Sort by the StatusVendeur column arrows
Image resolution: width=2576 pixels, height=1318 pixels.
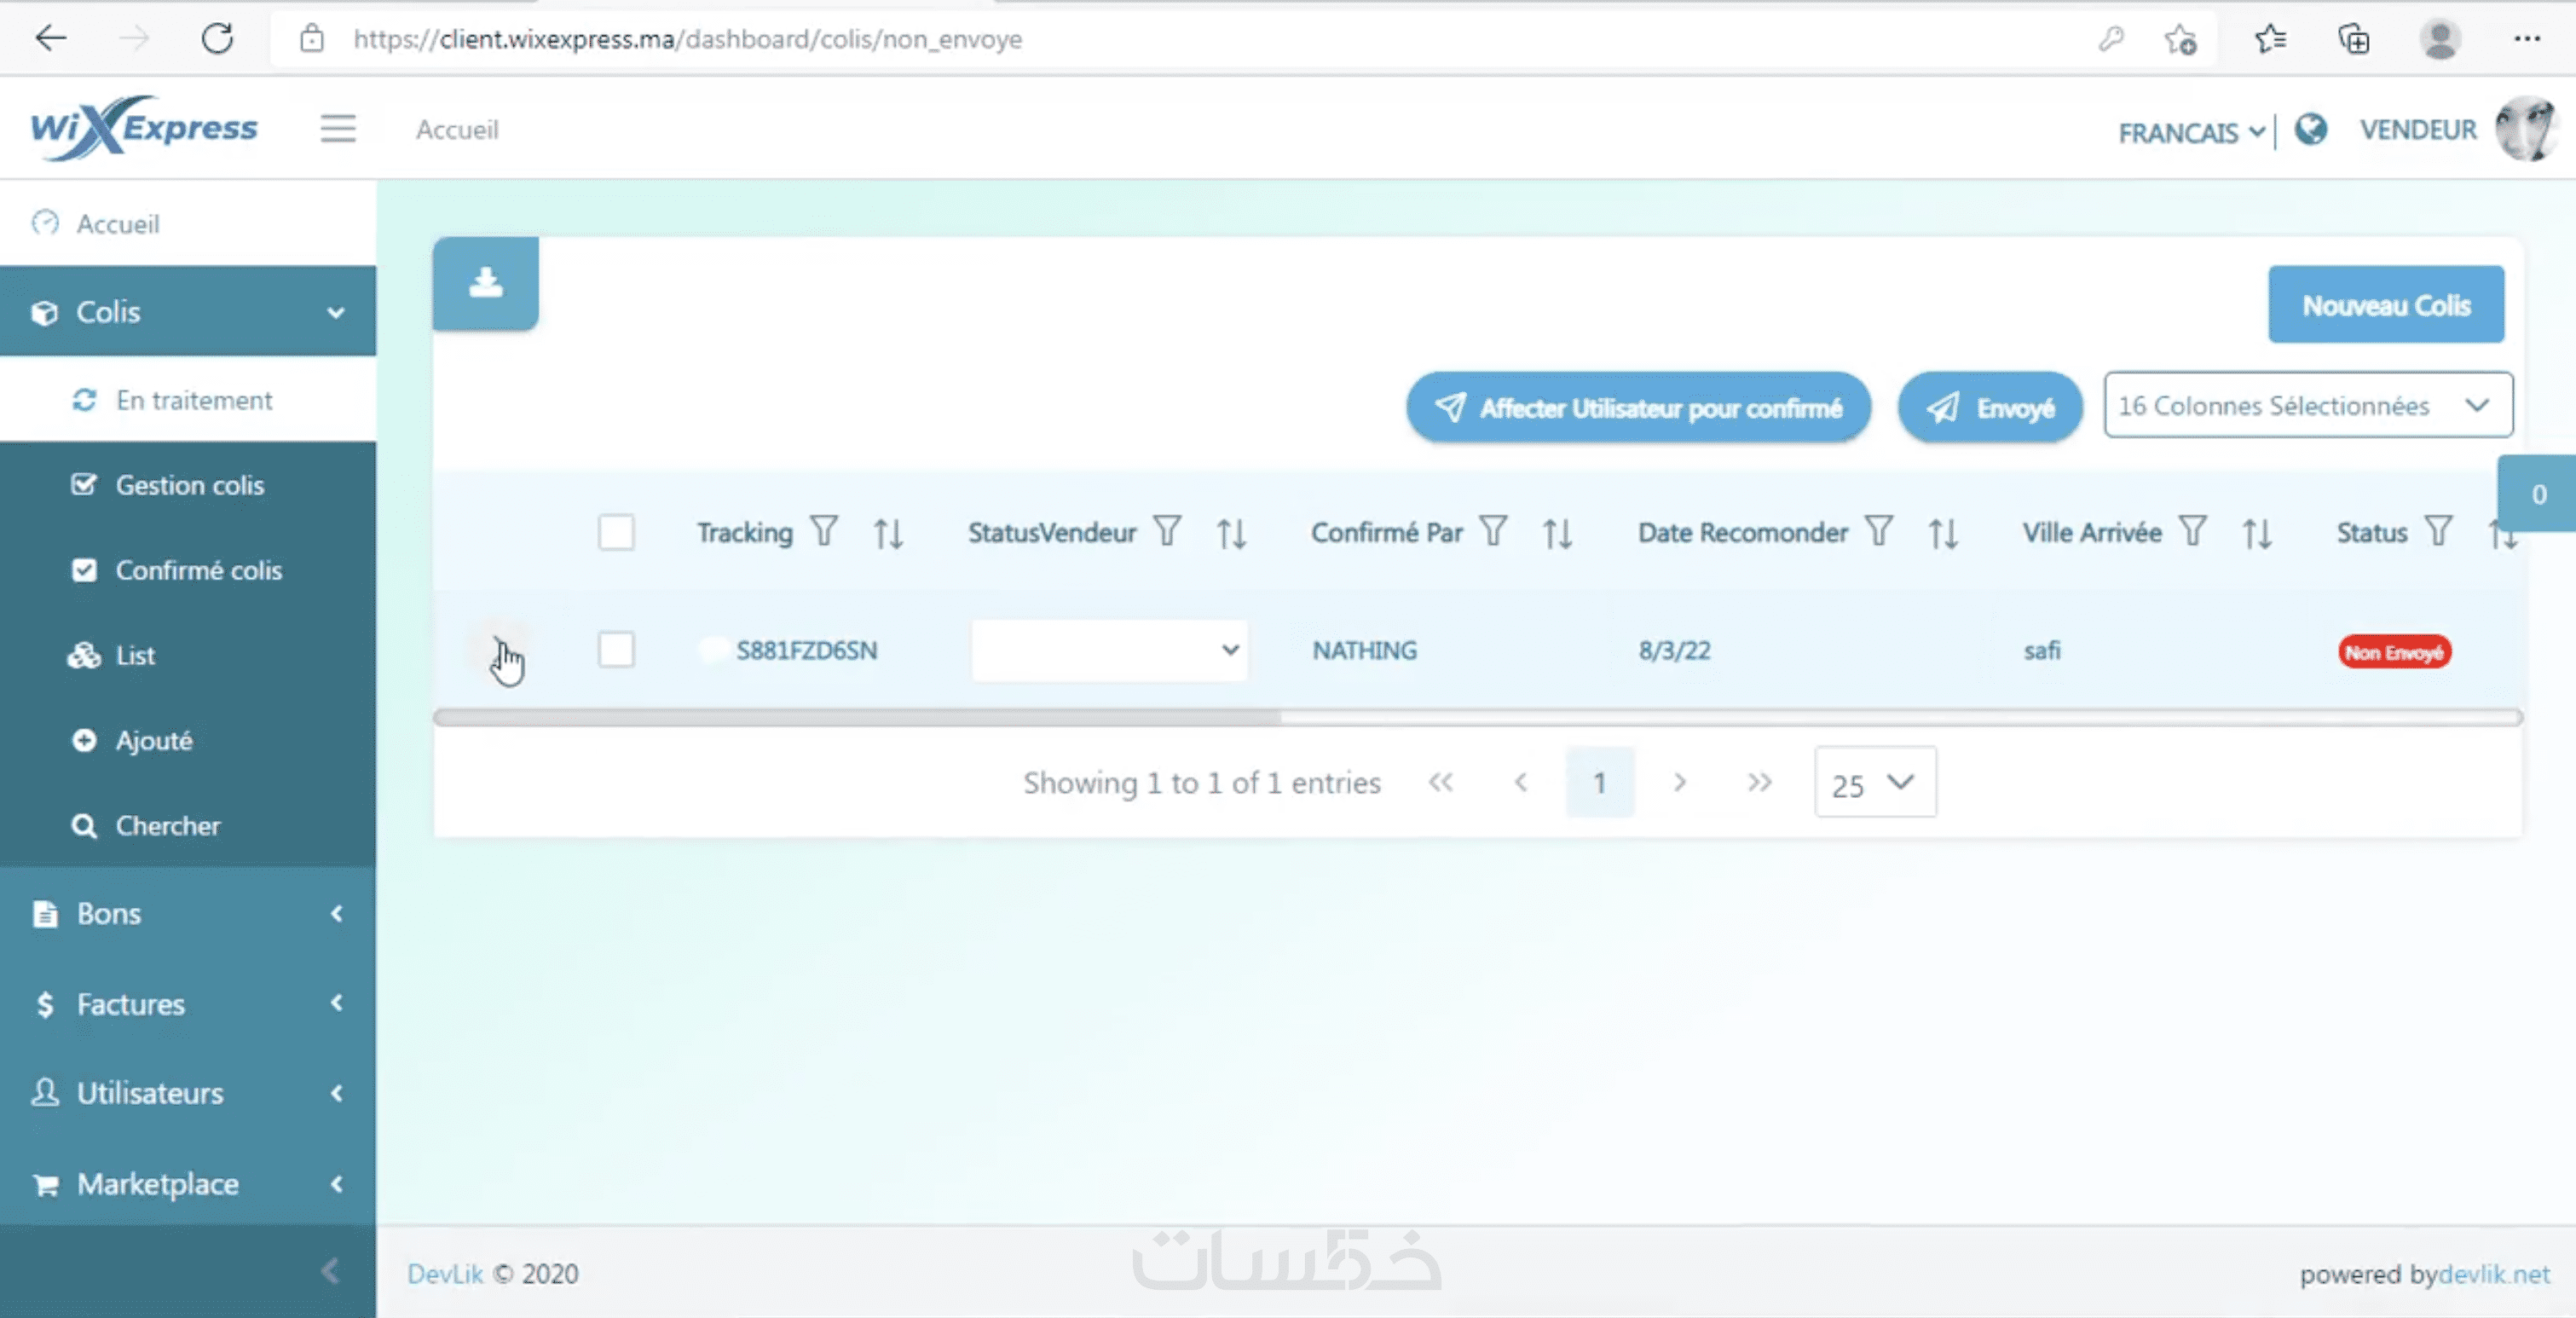click(1231, 533)
